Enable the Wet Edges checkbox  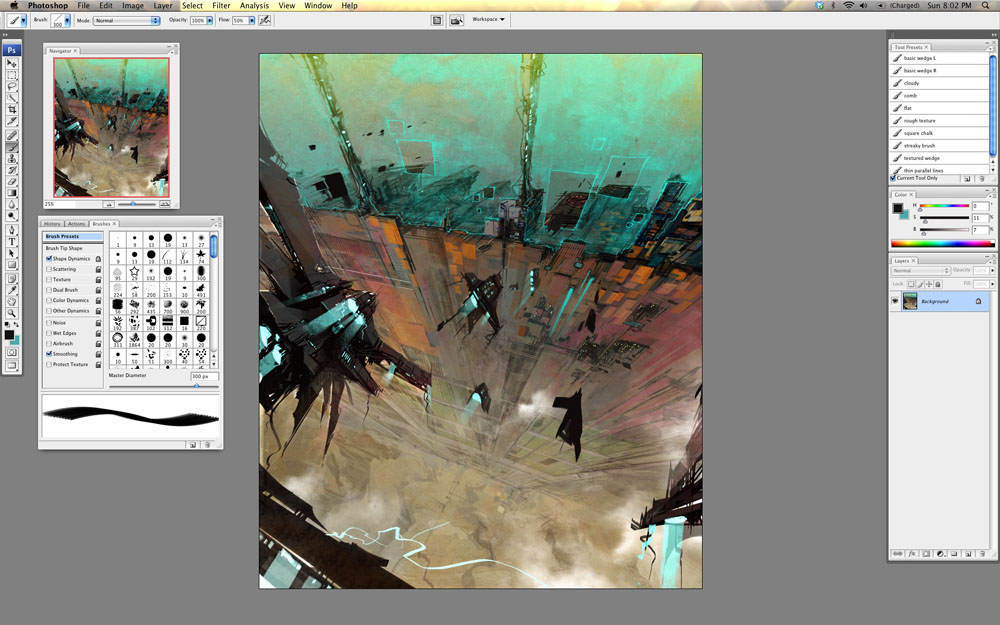point(49,333)
